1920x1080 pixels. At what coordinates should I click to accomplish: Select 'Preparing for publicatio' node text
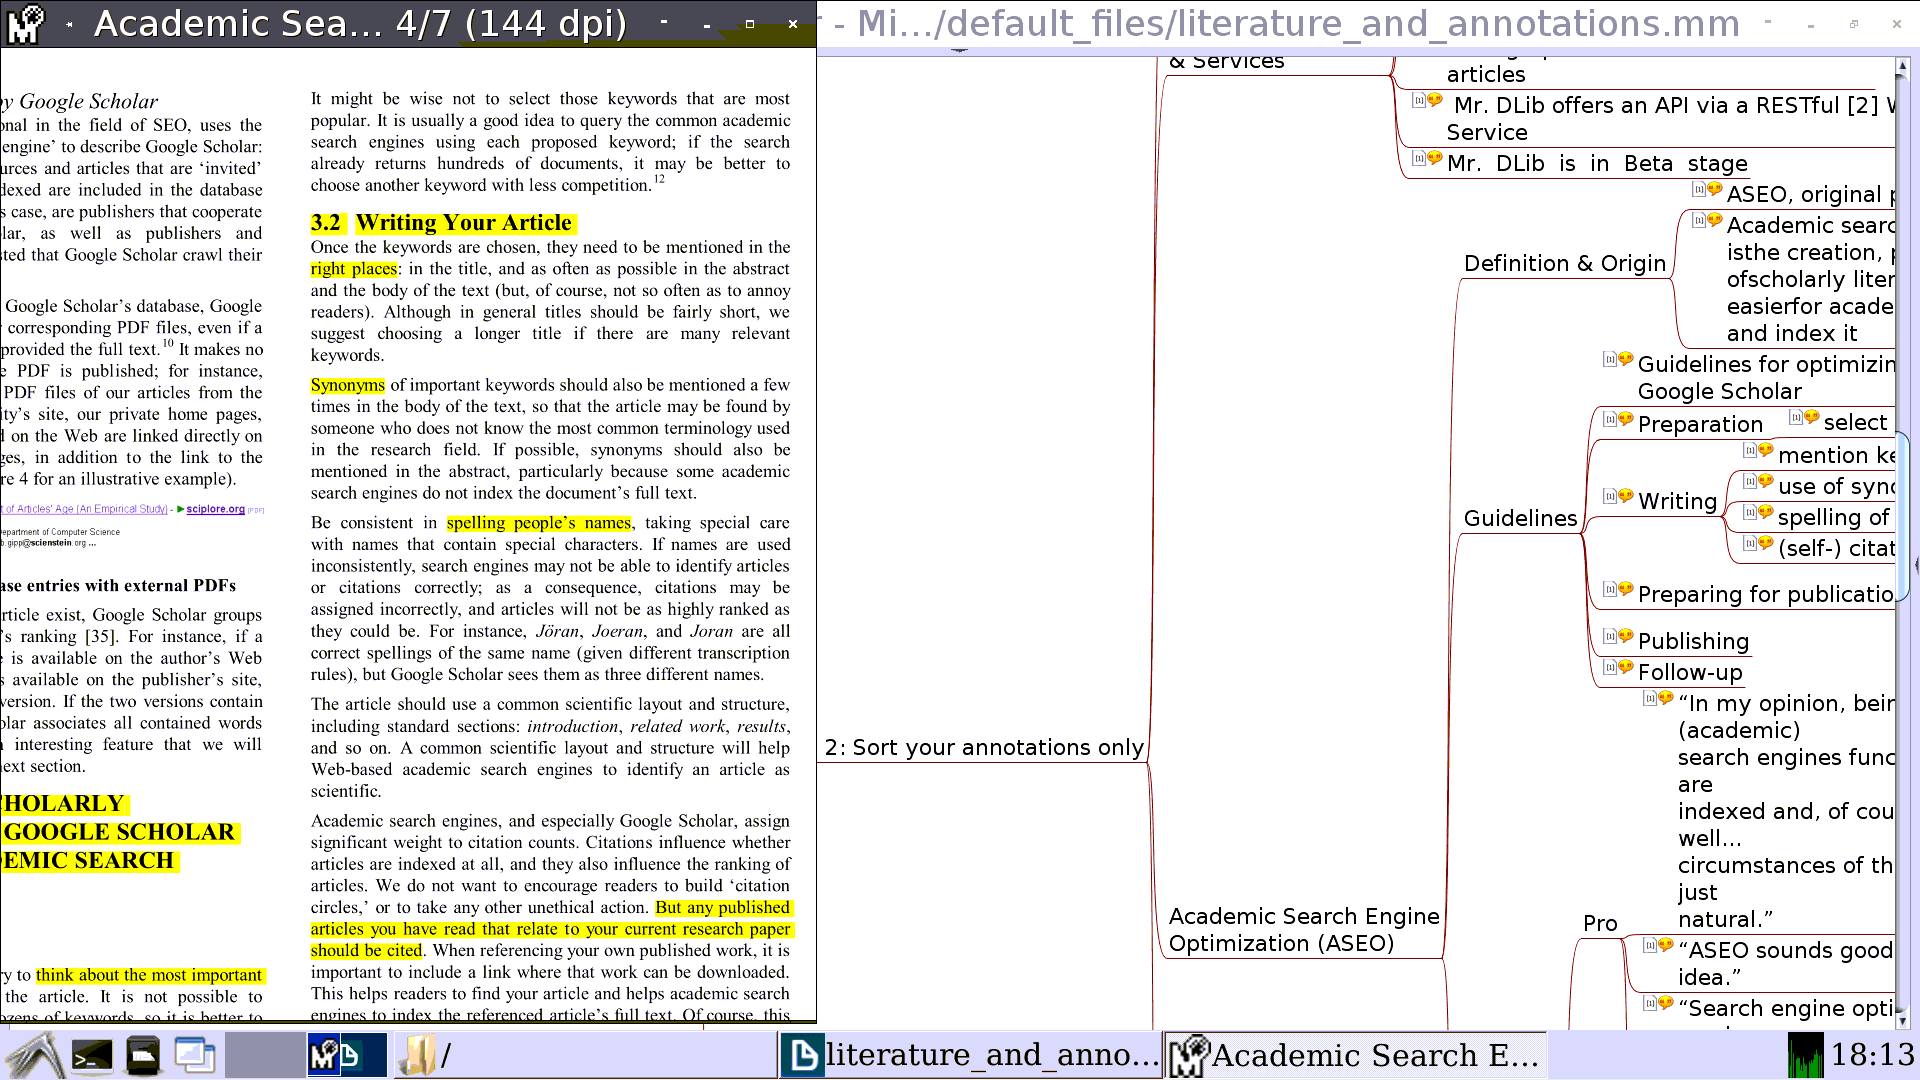pos(1765,594)
